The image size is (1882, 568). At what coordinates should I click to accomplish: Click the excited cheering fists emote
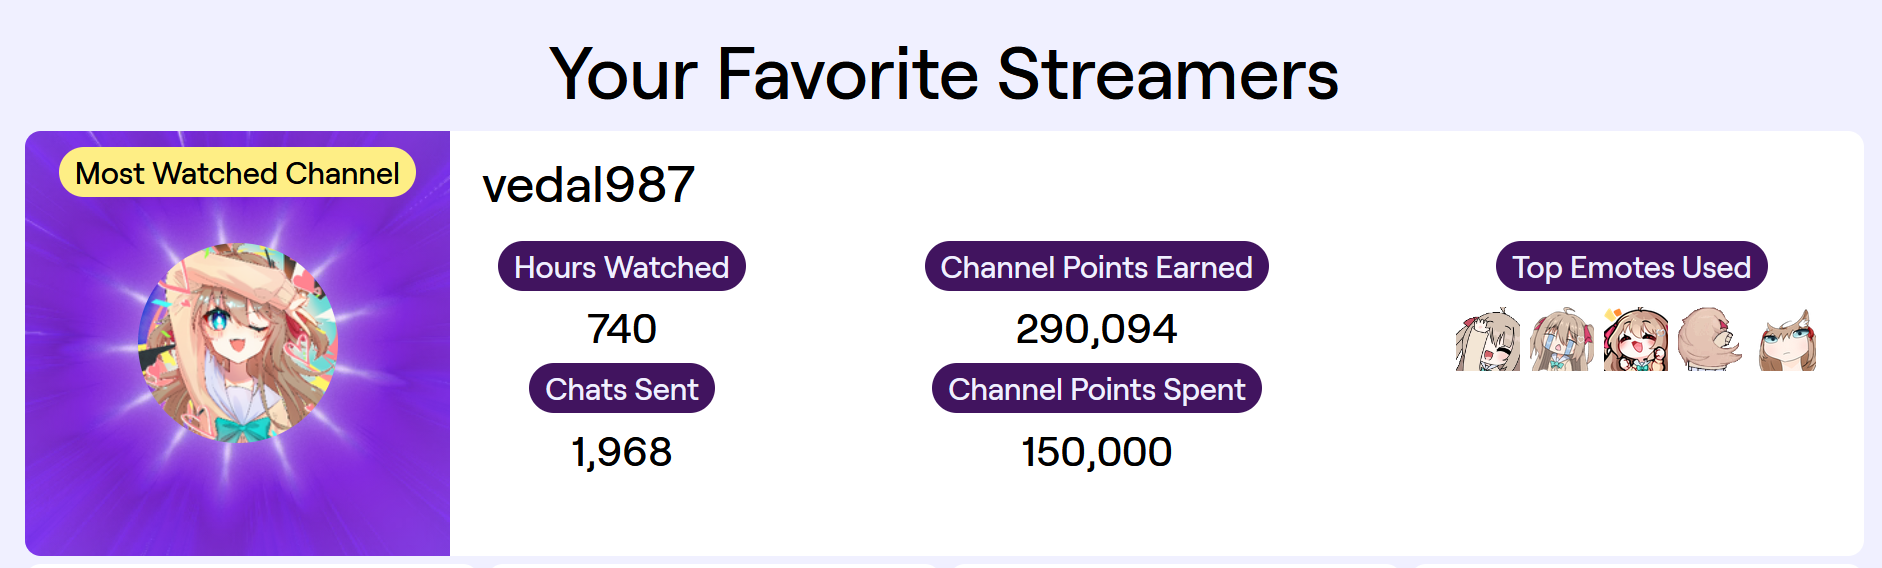1636,340
